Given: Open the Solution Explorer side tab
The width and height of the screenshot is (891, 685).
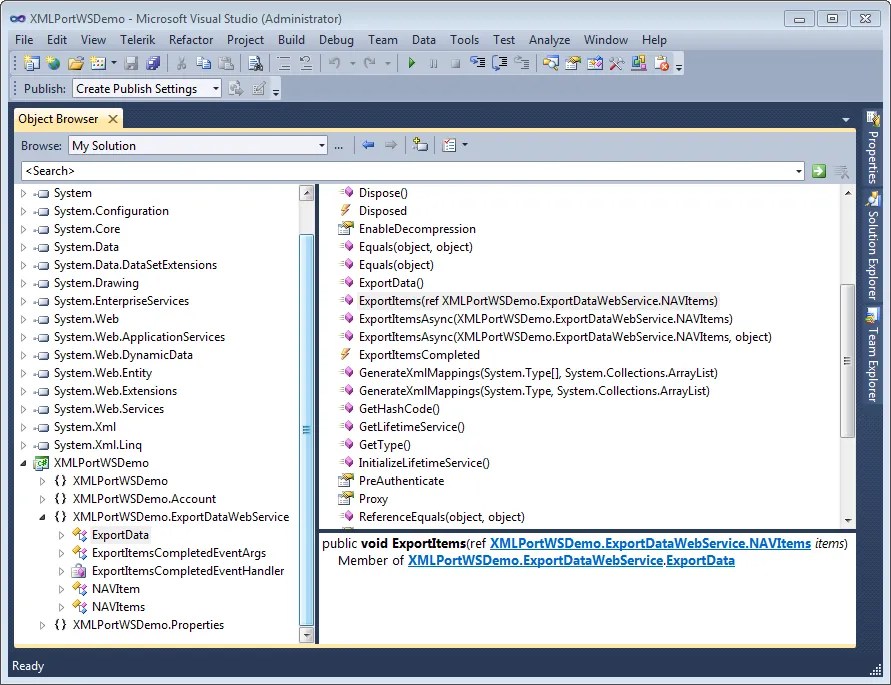Looking at the screenshot, I should [872, 246].
